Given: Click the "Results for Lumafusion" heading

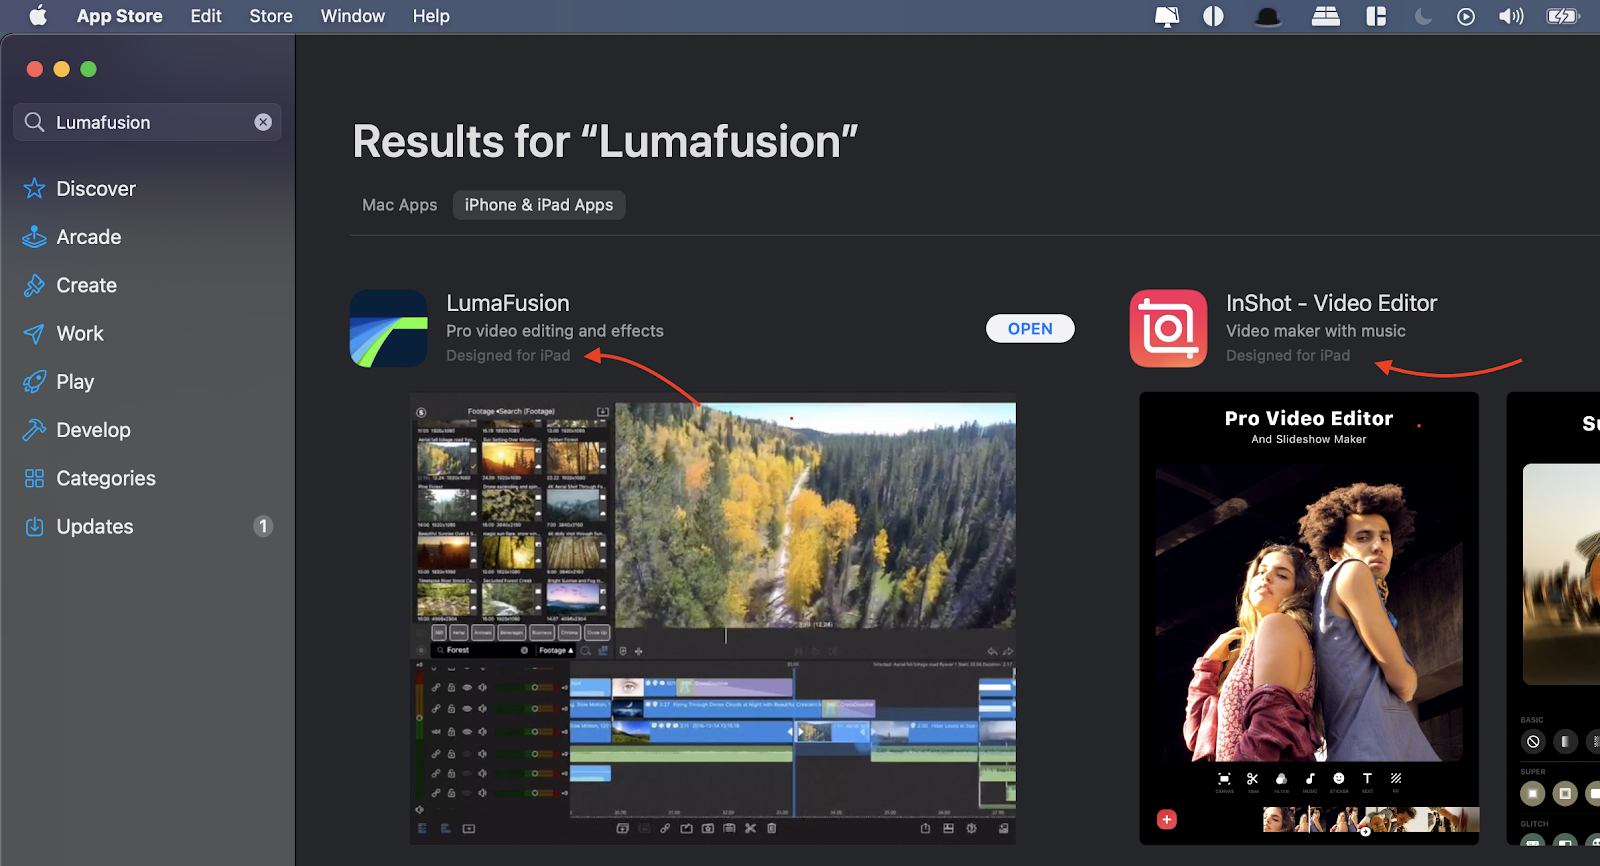Looking at the screenshot, I should coord(606,141).
